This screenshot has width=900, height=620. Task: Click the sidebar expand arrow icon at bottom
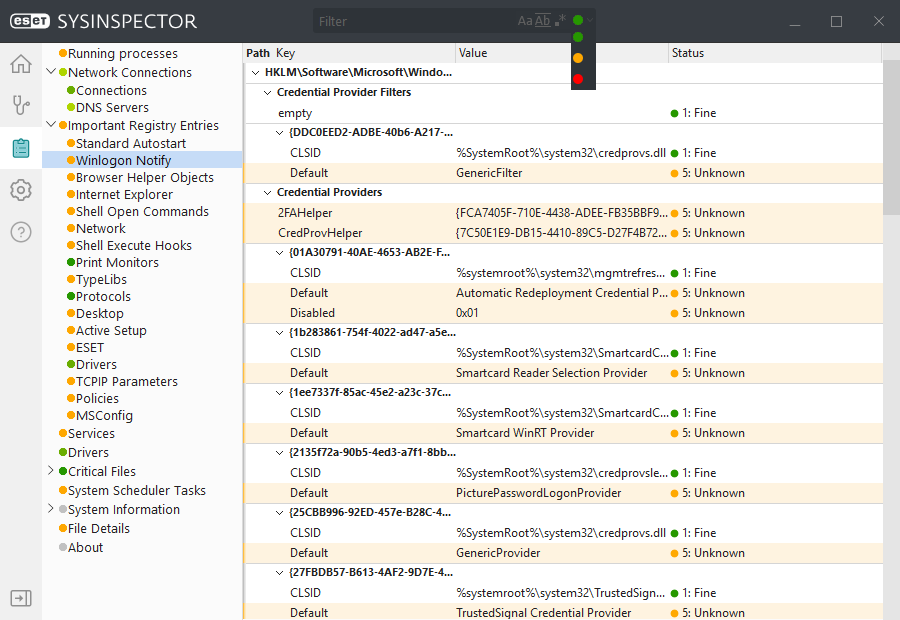(21, 598)
